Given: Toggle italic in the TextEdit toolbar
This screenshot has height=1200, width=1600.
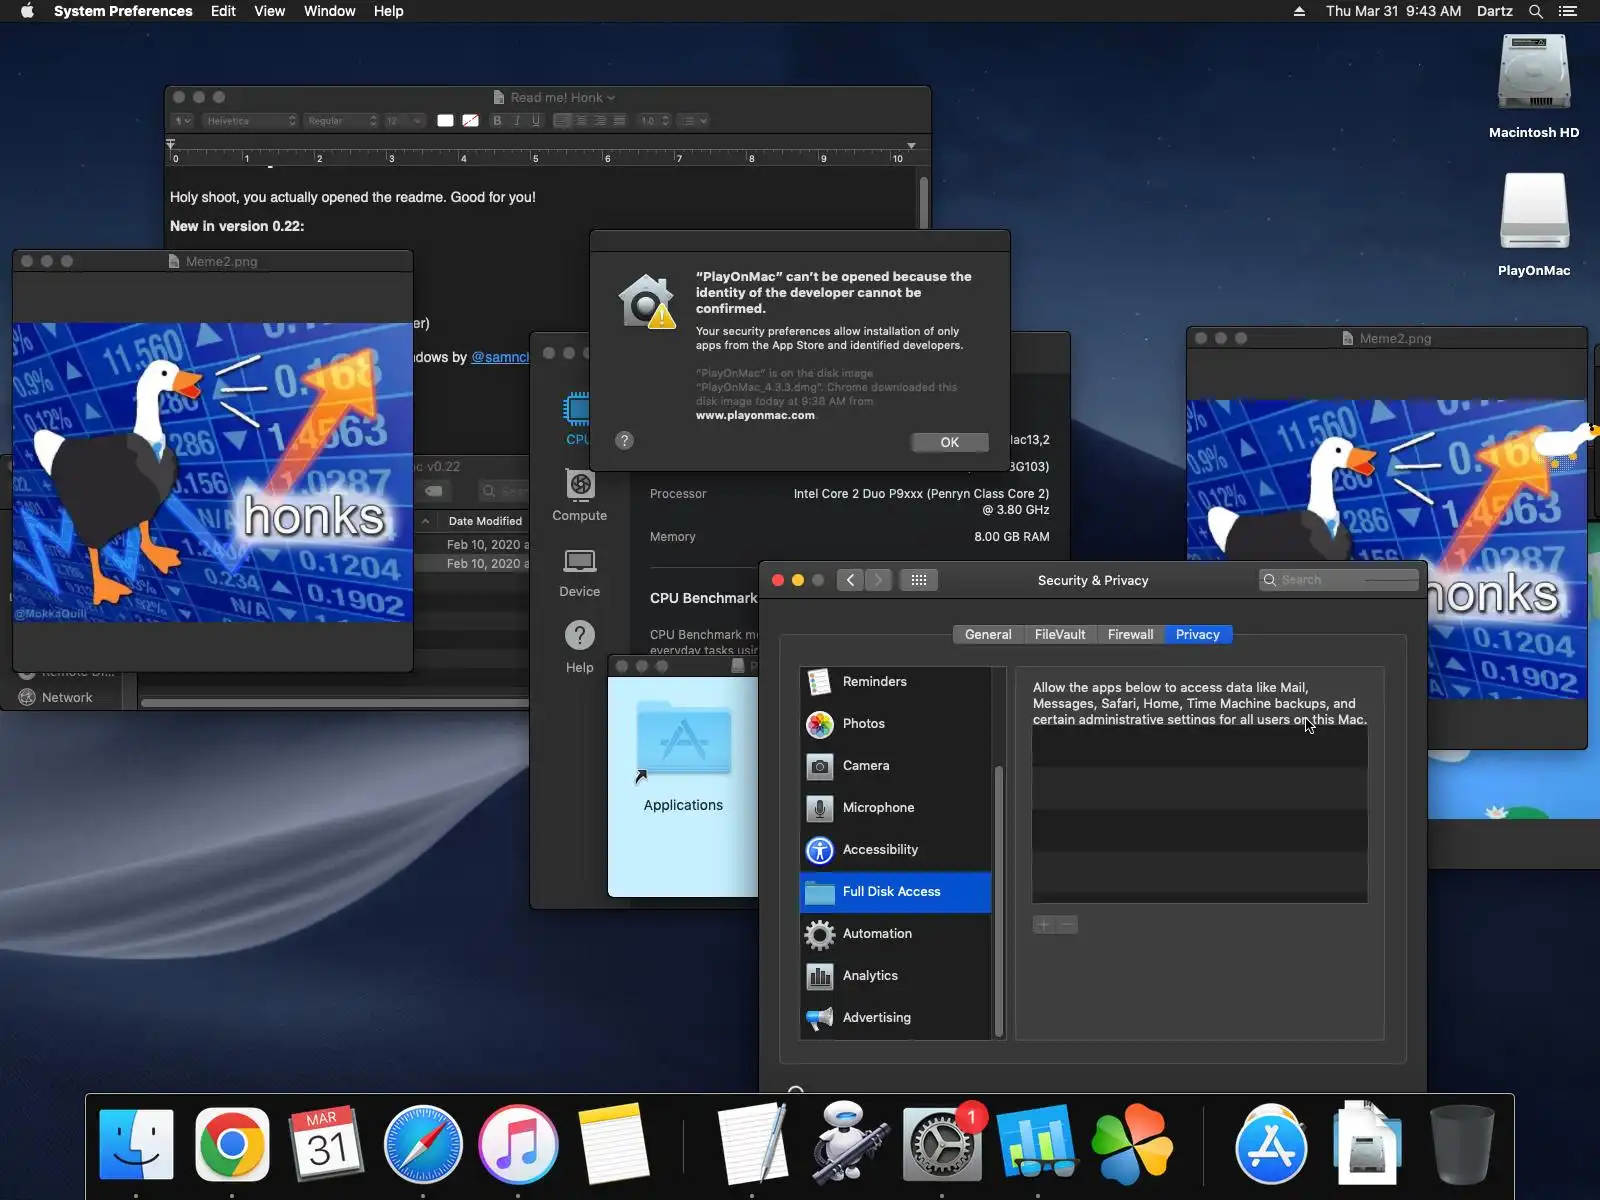Looking at the screenshot, I should pos(517,121).
